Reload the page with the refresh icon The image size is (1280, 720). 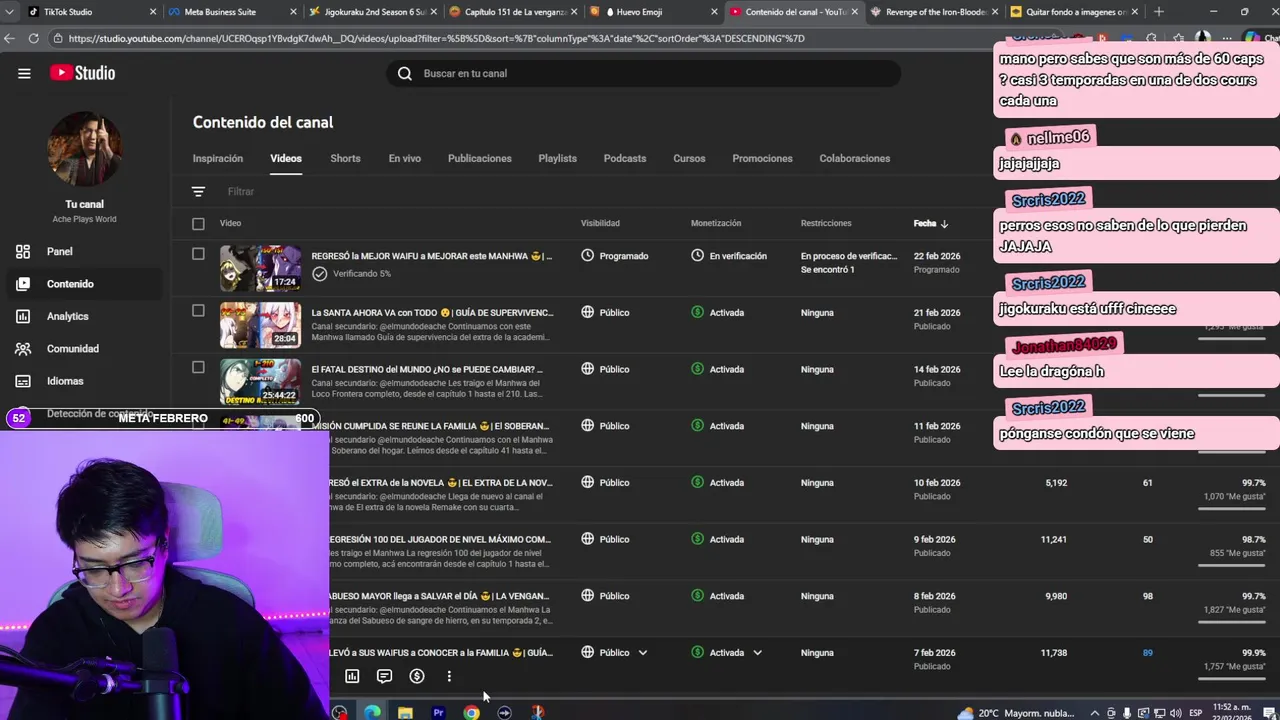pos(33,38)
